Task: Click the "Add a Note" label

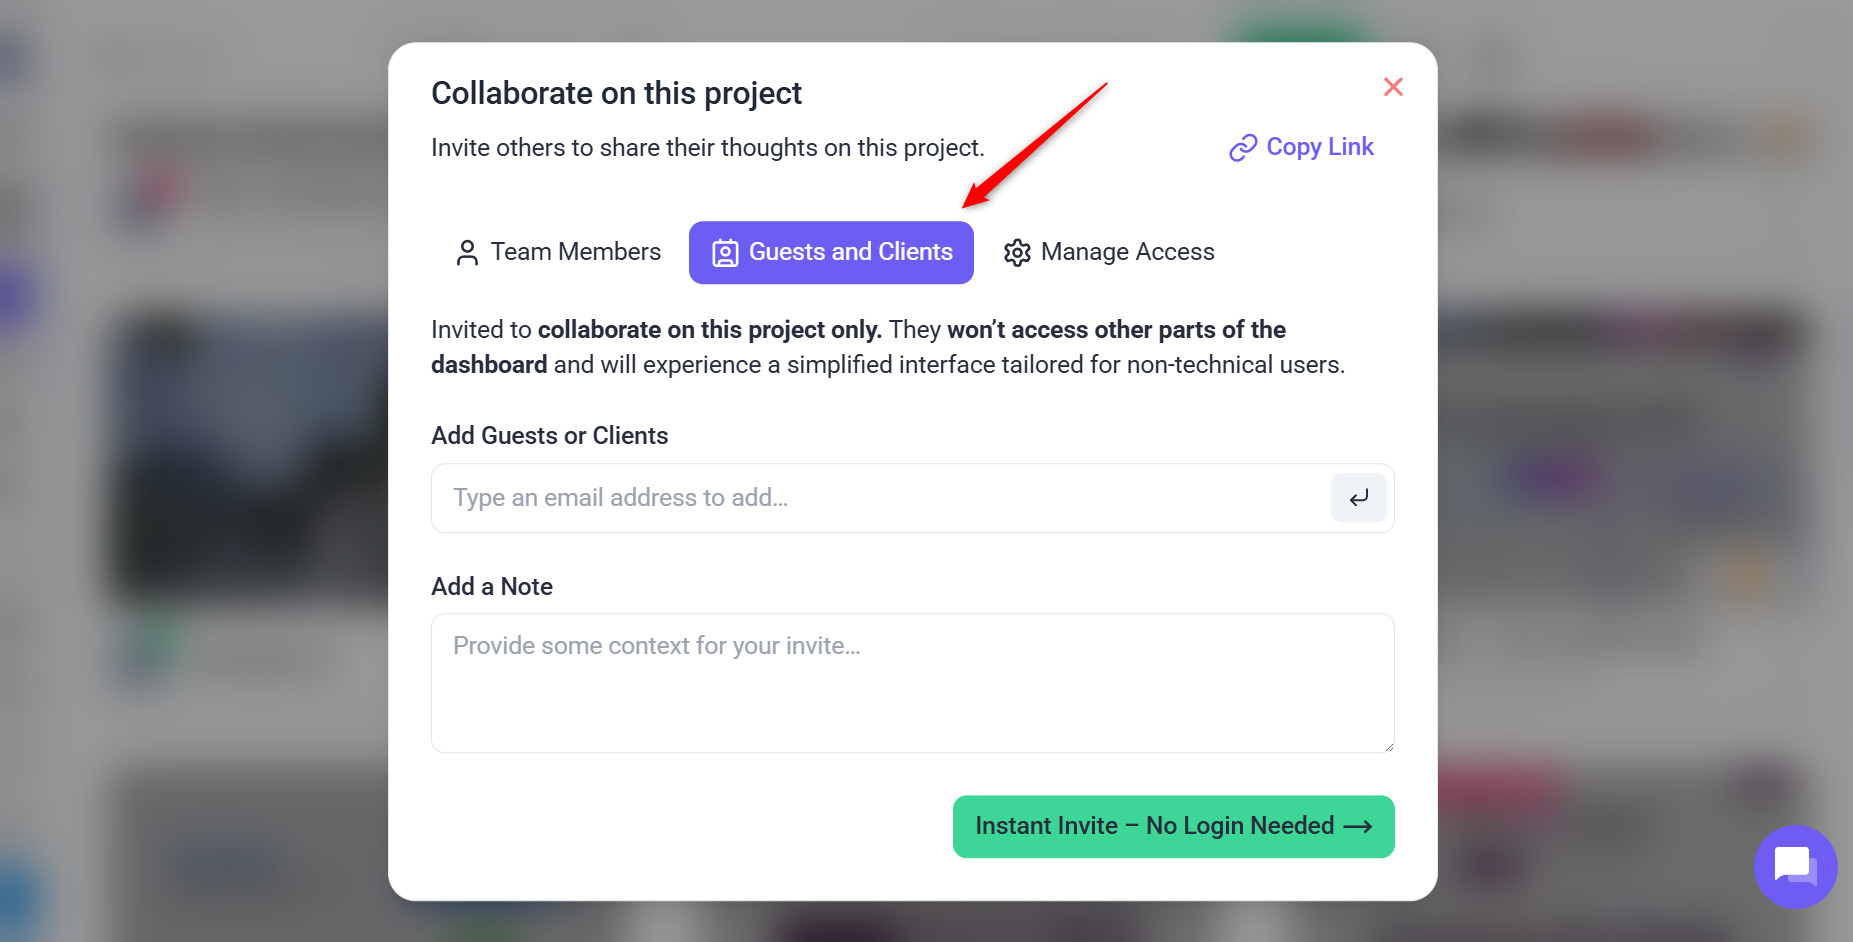Action: click(x=492, y=587)
